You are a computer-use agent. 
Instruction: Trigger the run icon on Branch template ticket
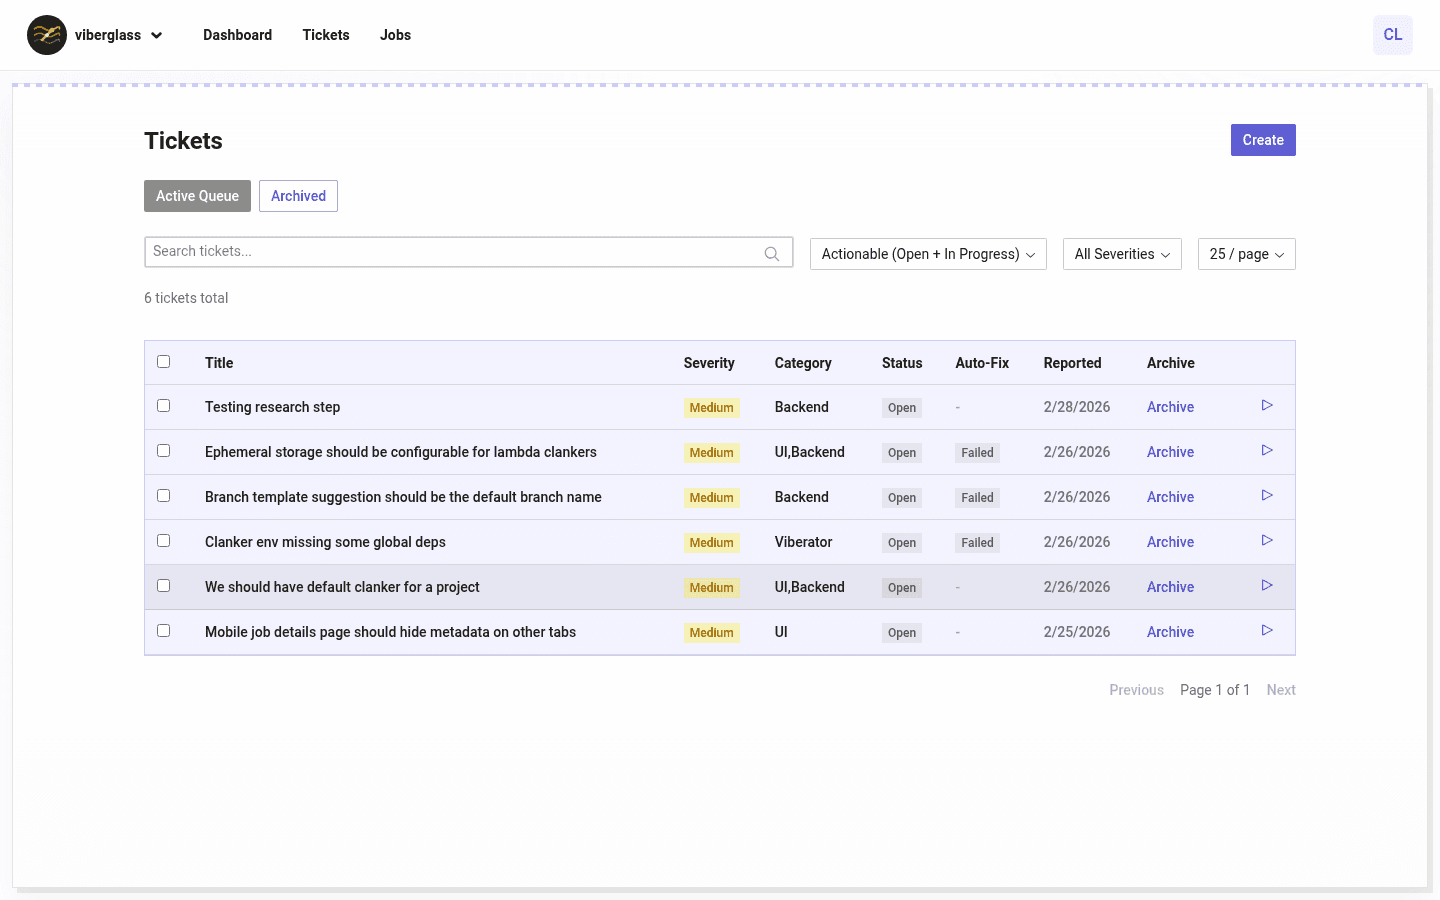pyautogui.click(x=1267, y=495)
